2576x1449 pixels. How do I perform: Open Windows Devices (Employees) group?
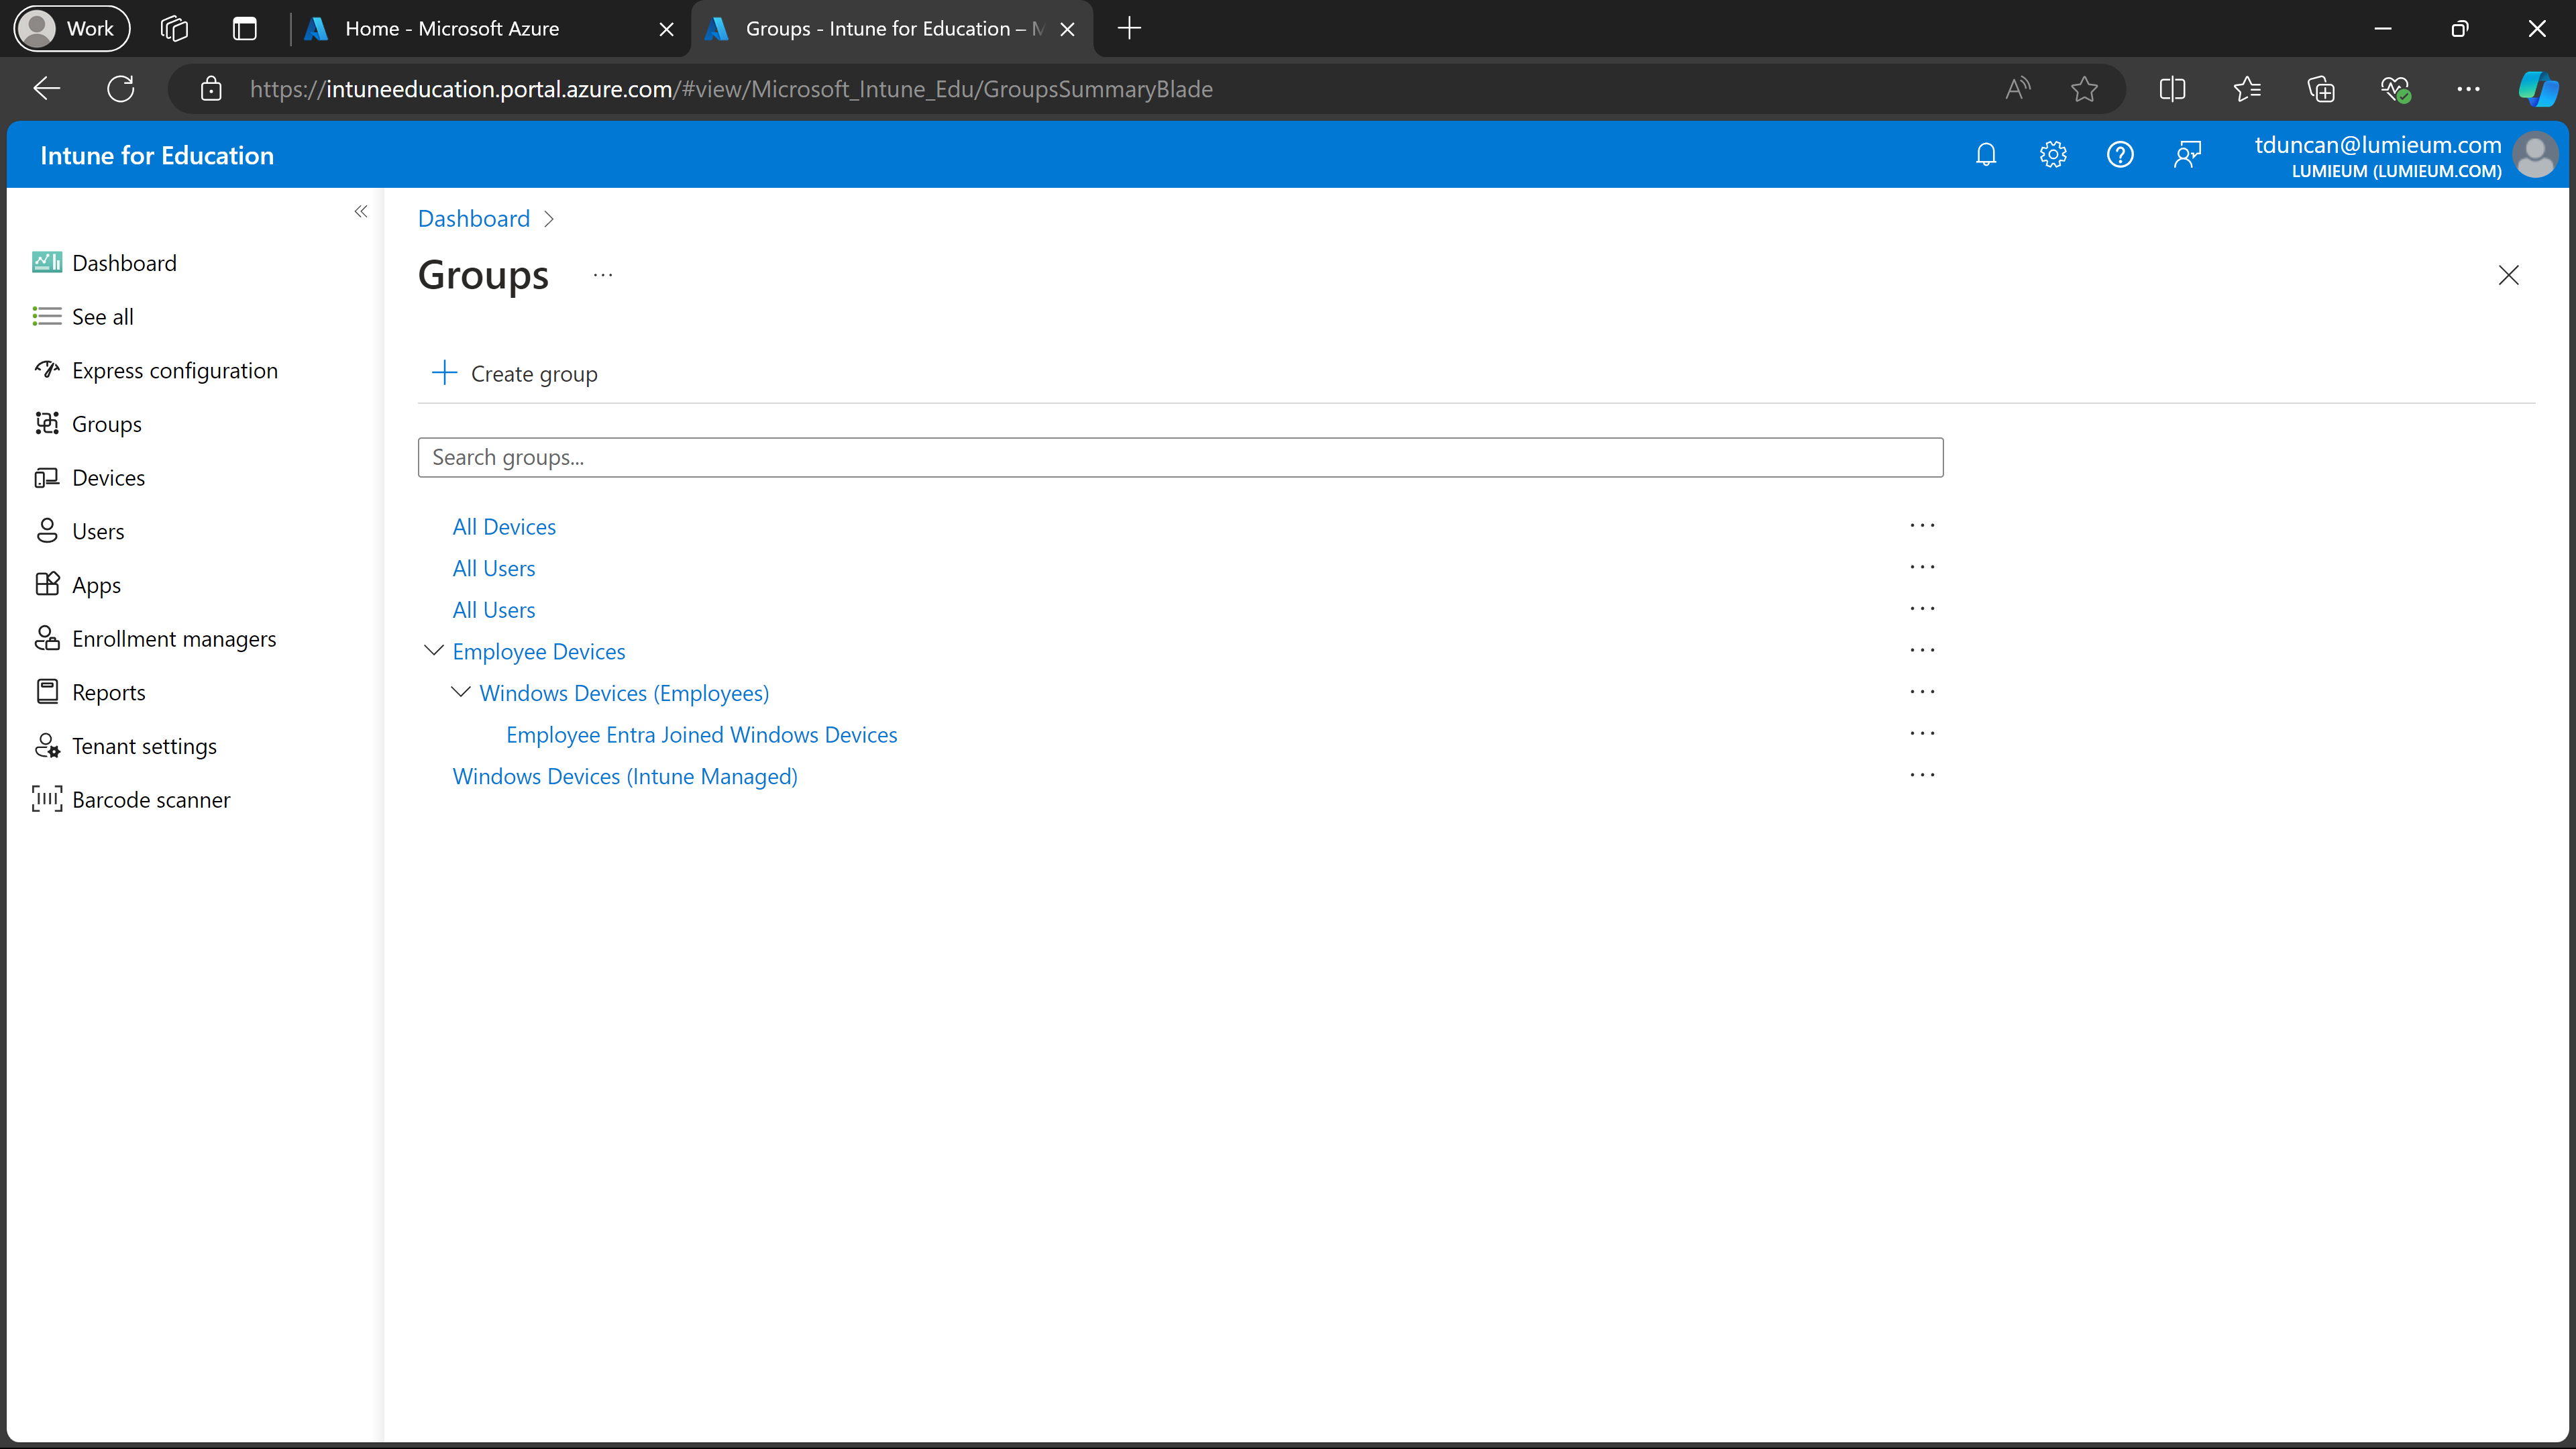point(624,693)
